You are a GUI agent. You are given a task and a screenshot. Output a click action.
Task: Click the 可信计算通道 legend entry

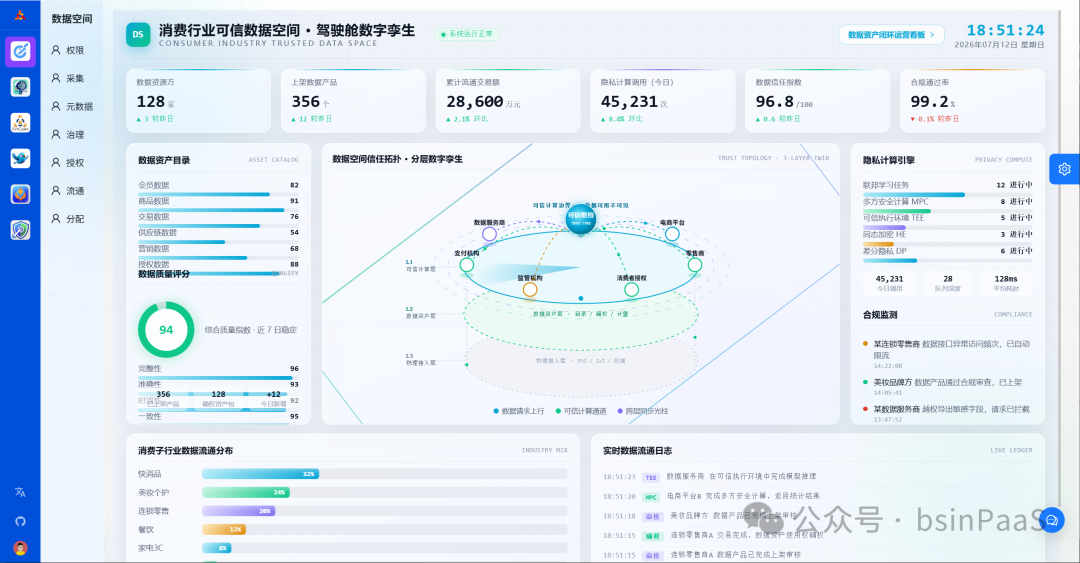(581, 411)
